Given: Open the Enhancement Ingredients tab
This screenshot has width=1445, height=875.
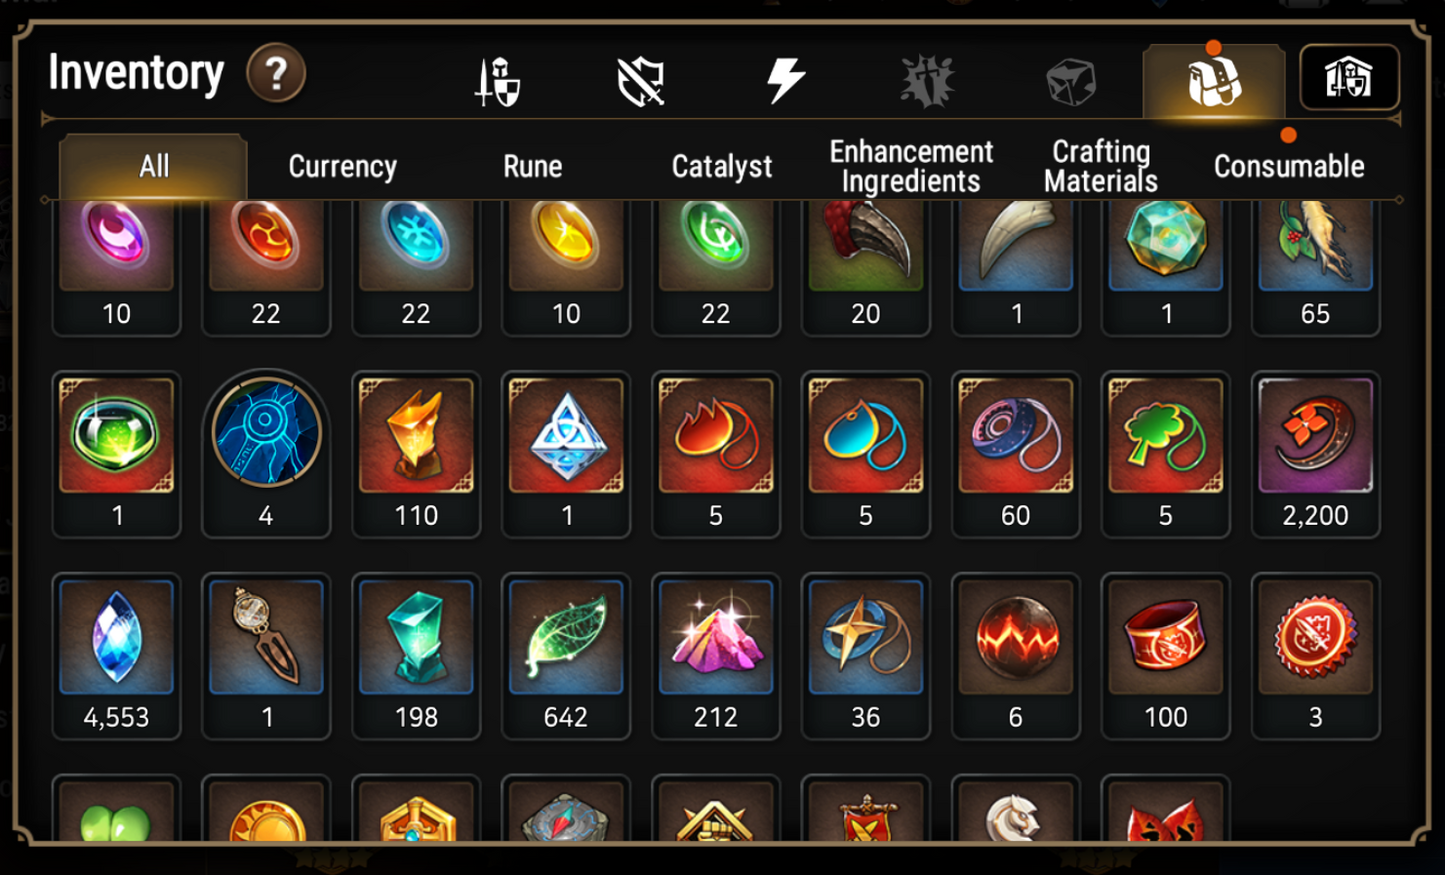Looking at the screenshot, I should (x=911, y=166).
